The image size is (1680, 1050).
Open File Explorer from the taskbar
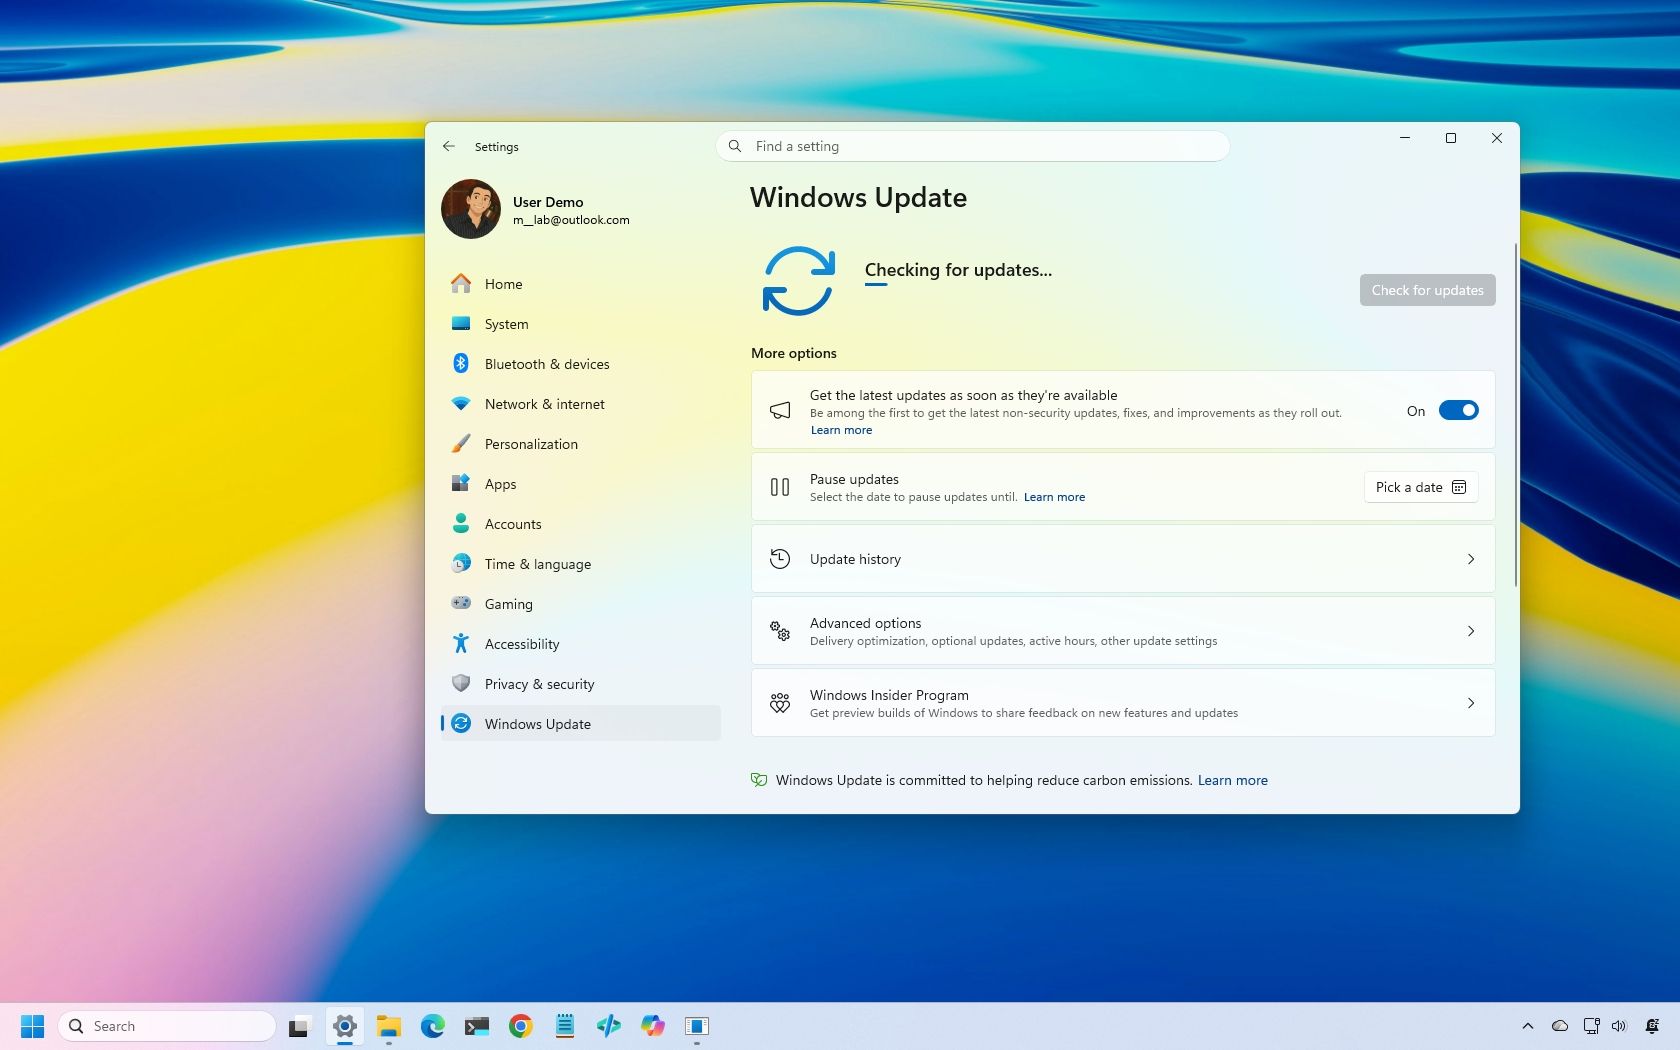[388, 1027]
